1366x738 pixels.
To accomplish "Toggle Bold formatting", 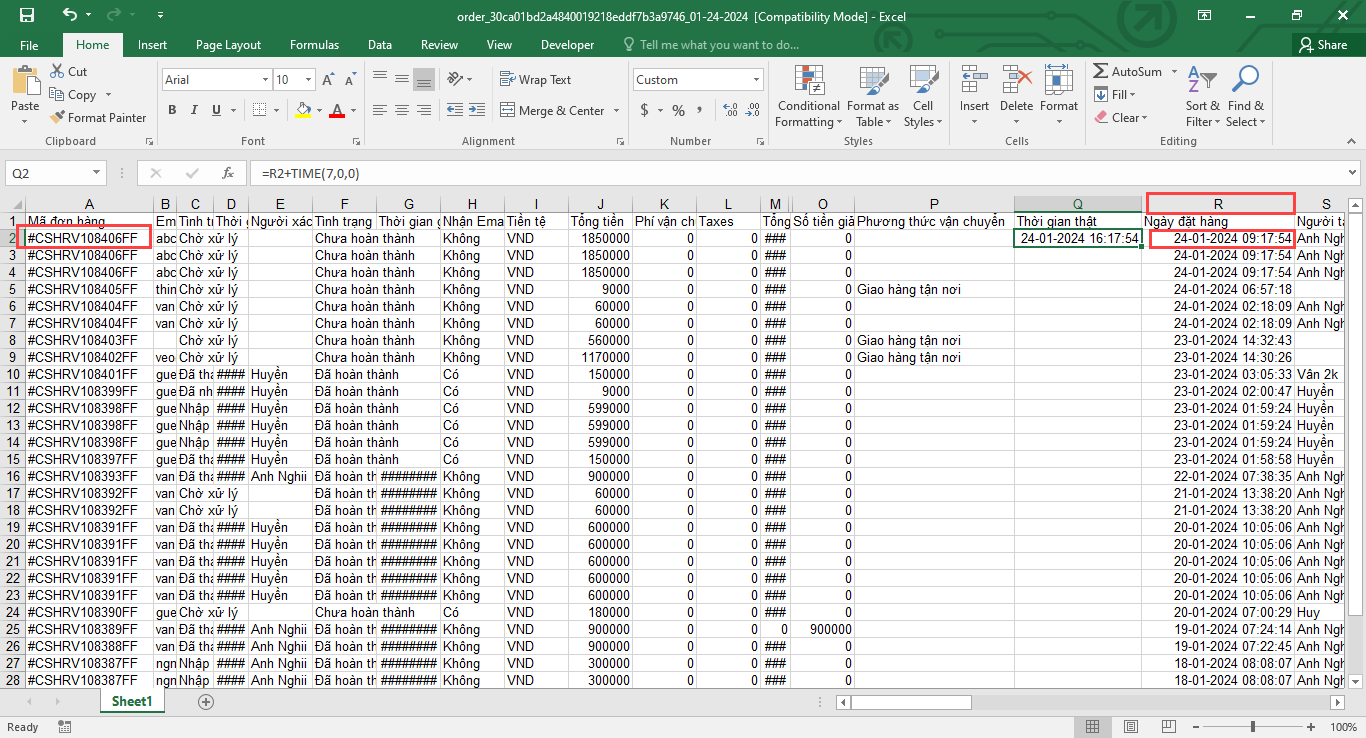I will coord(172,111).
